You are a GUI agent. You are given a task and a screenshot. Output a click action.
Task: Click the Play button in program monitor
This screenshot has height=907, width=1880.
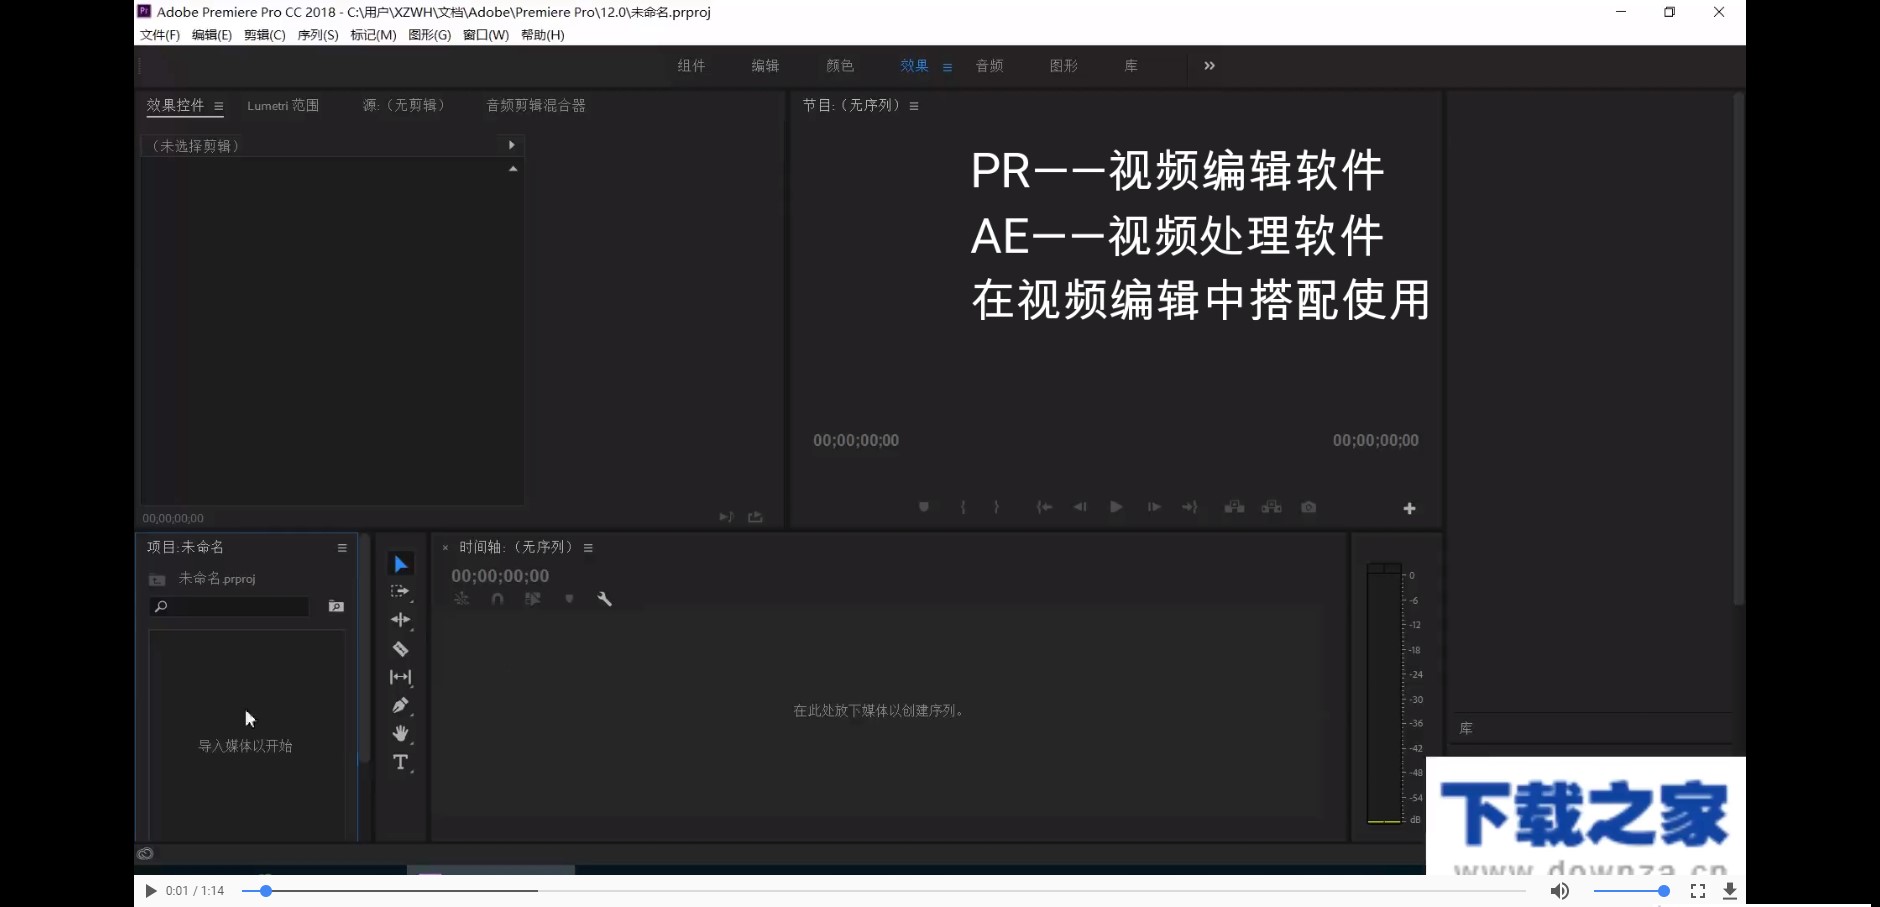coord(1116,507)
